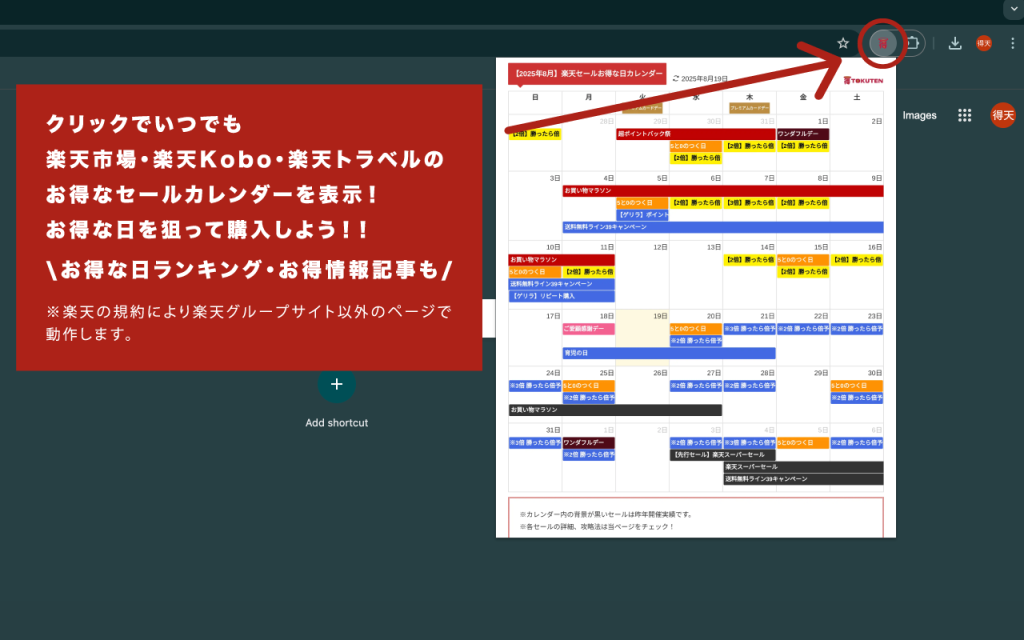Click the bookmark star icon in the toolbar
The image size is (1024, 640).
tap(843, 43)
